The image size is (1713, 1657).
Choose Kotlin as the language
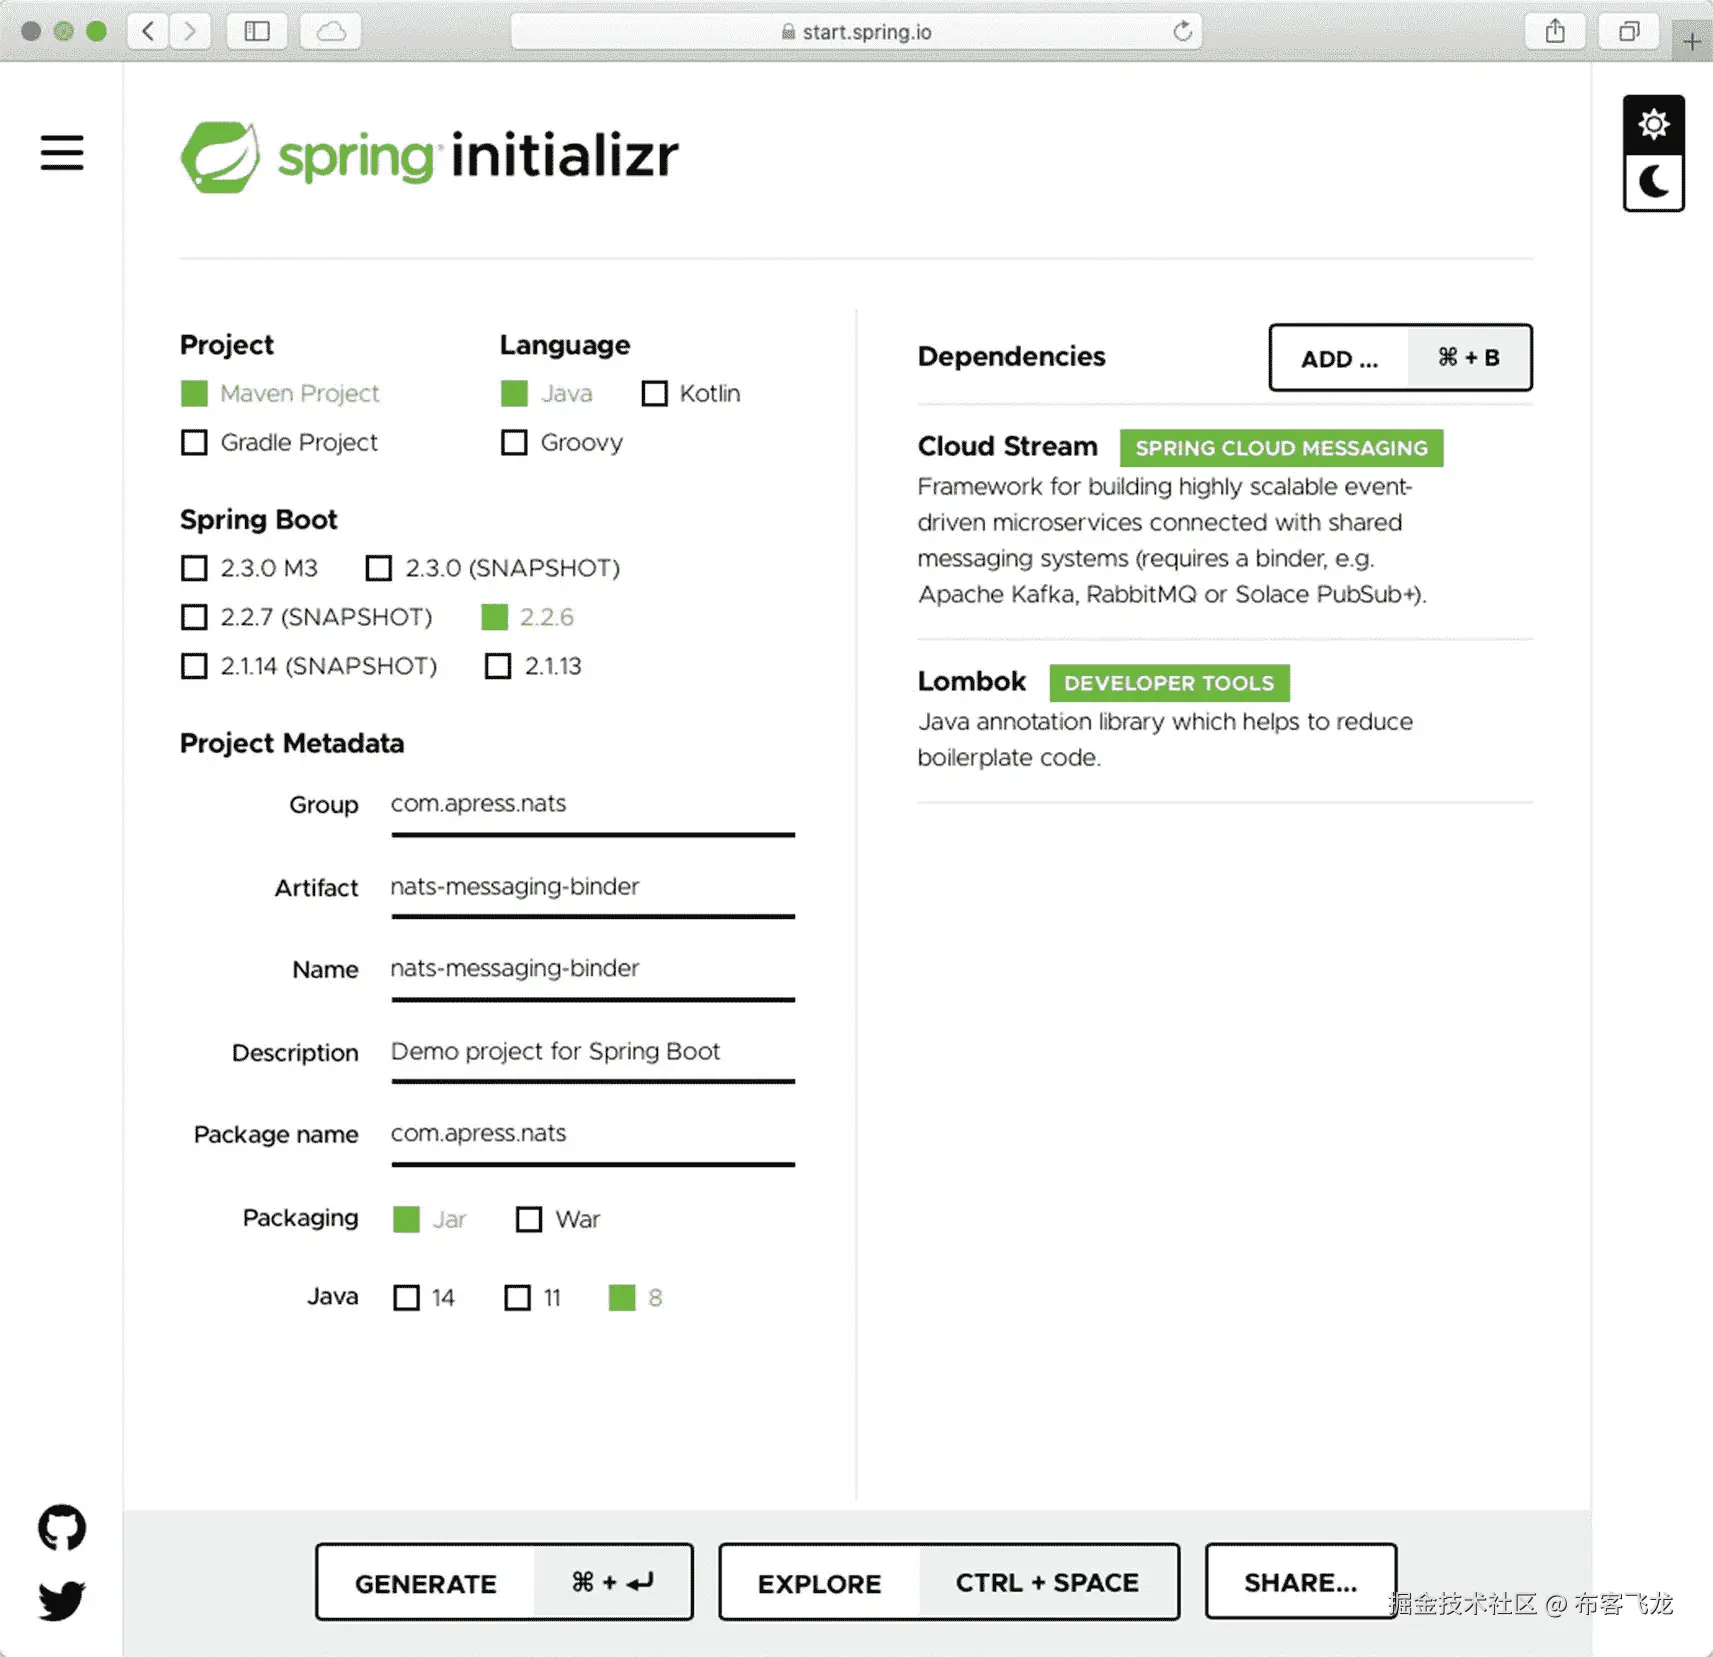pyautogui.click(x=655, y=393)
